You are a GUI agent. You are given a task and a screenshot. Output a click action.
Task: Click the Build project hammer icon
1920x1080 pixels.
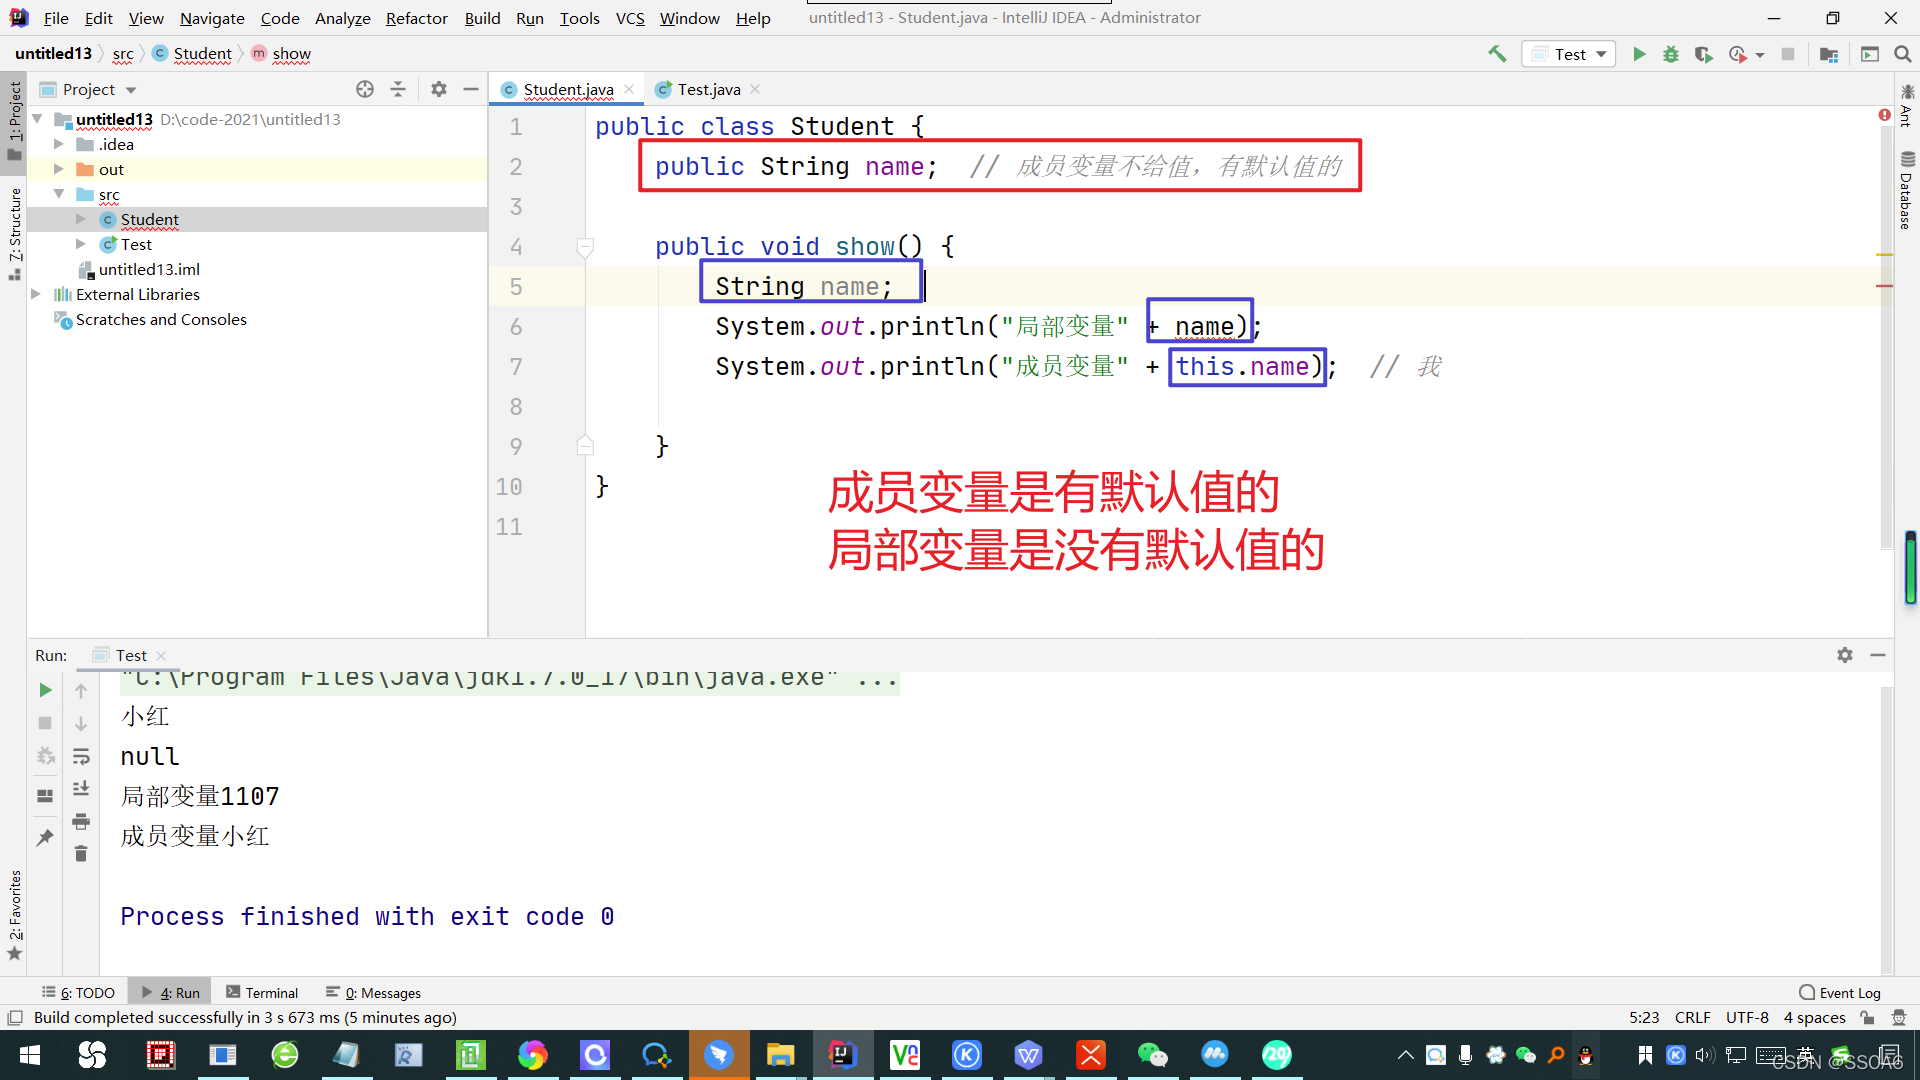tap(1497, 54)
